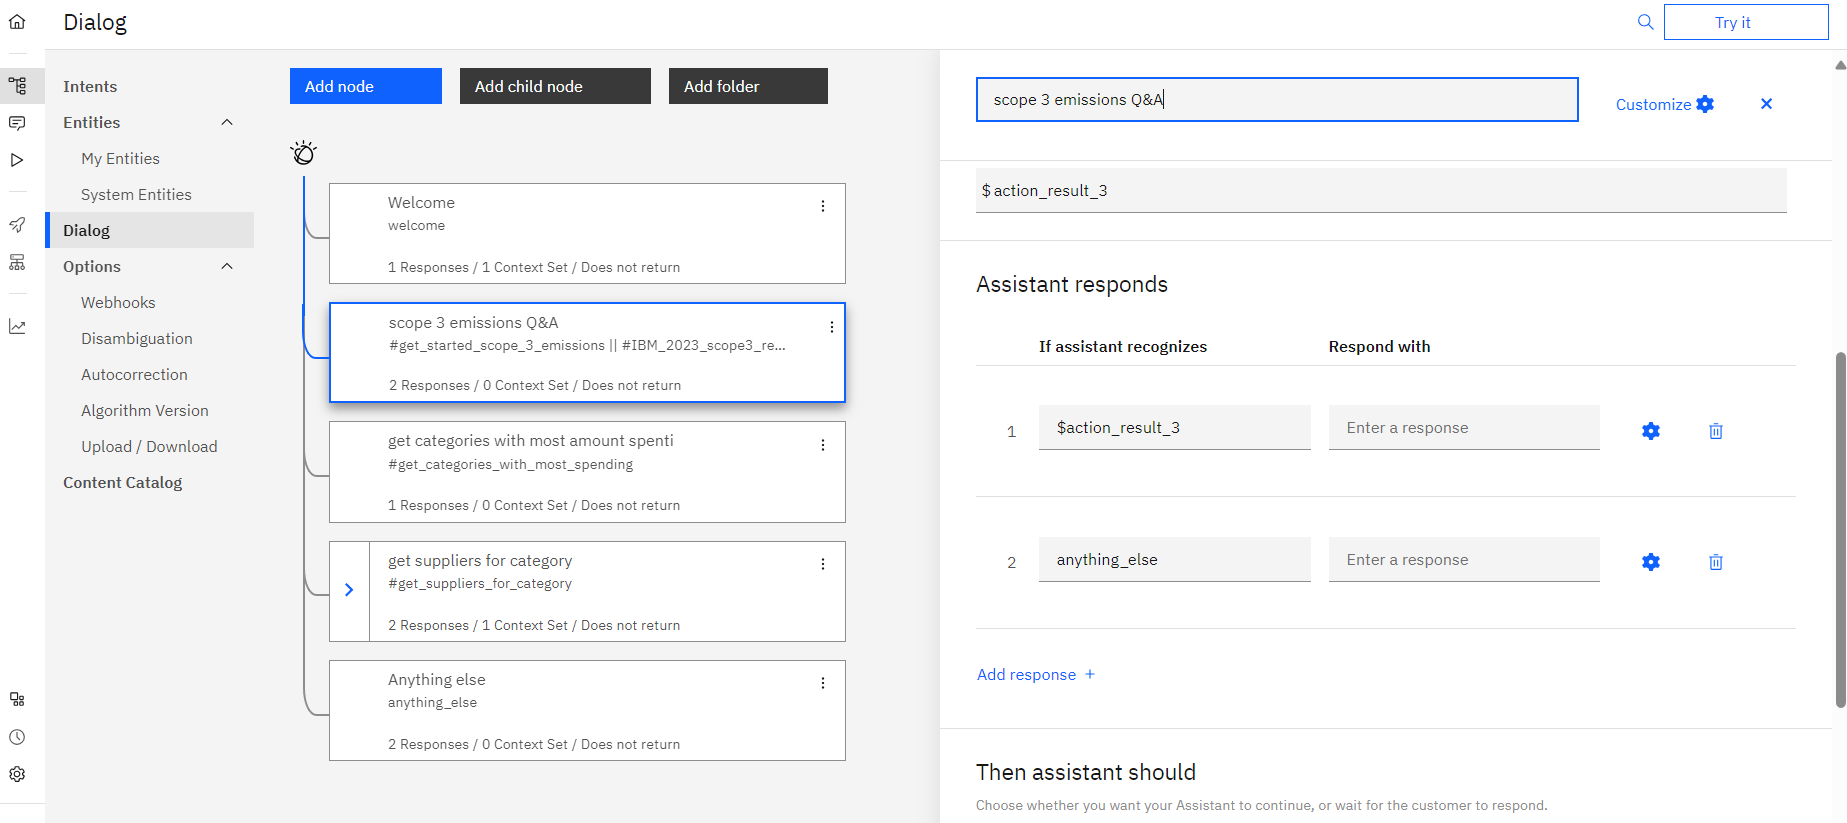
Task: Open options menu for Anything else node
Action: coord(823,683)
